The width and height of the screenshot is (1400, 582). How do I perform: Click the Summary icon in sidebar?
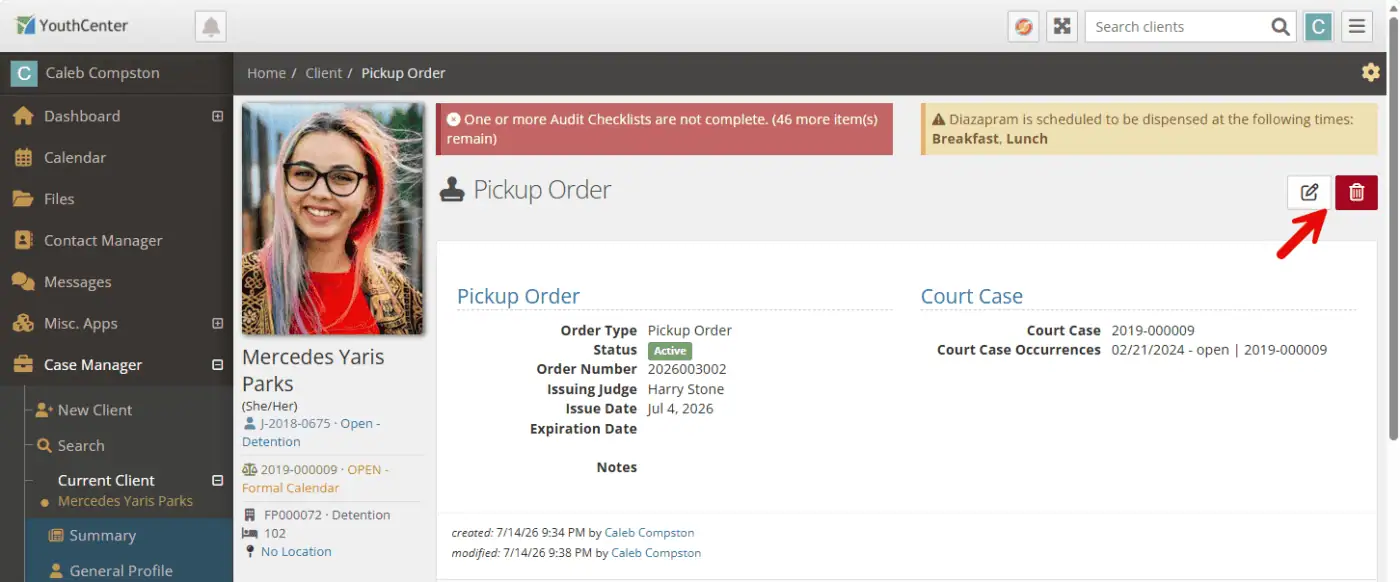[x=57, y=535]
